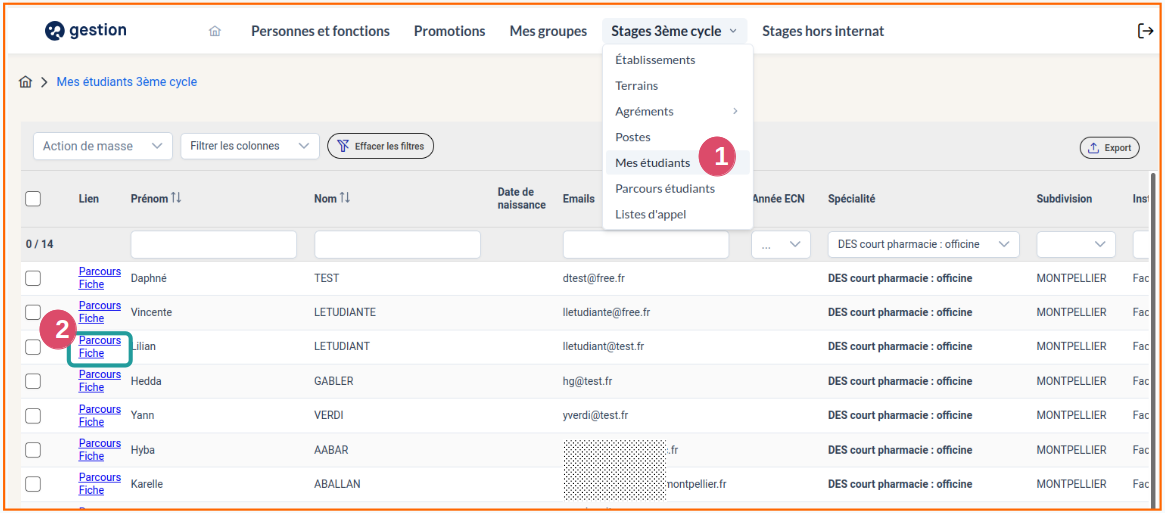Viewport: 1165px width, 513px height.
Task: Click the email lletudiant@test.fr
Action: tap(603, 346)
